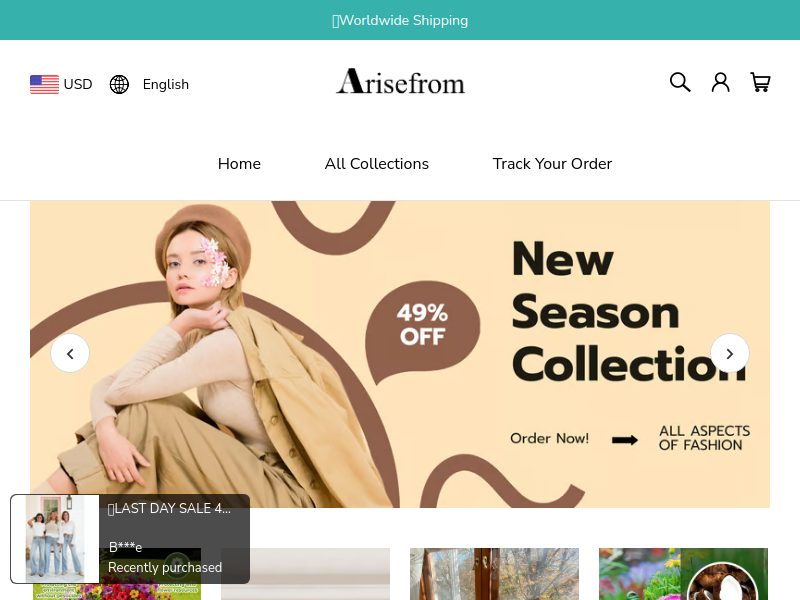Open the search magnifier icon
Screen dimensions: 800x600
tap(680, 82)
